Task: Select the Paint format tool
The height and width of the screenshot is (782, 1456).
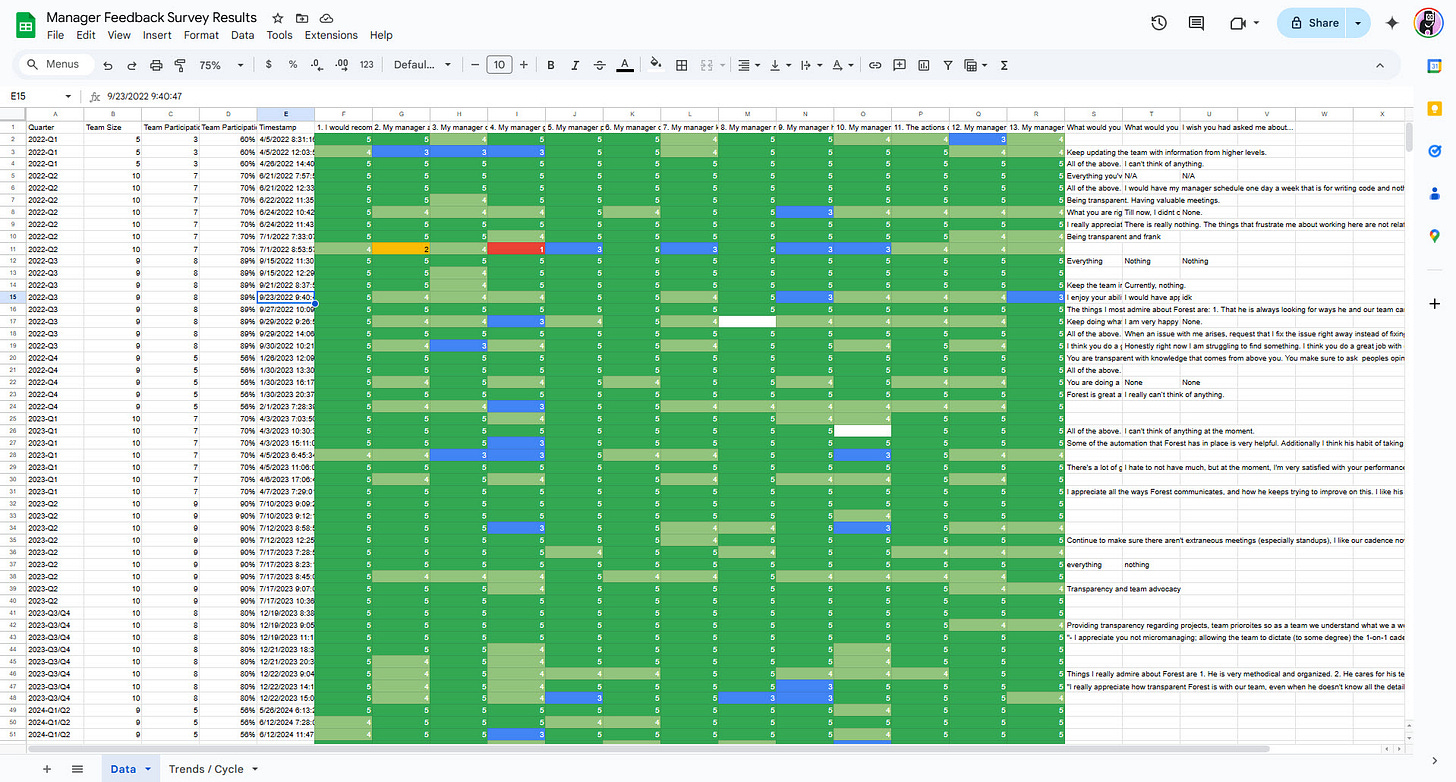Action: tap(180, 65)
